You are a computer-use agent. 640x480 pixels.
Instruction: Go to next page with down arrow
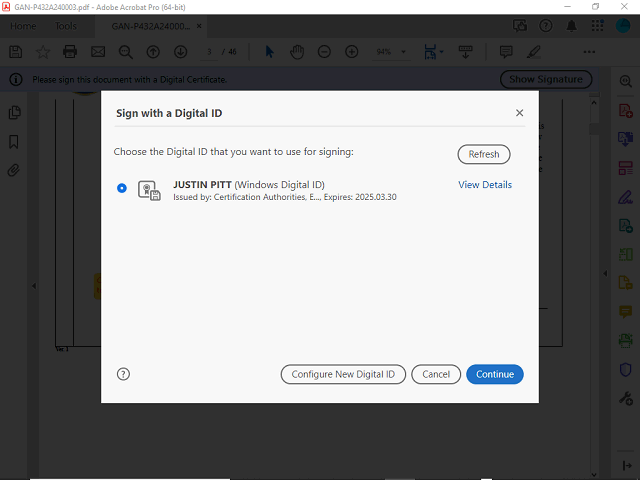pyautogui.click(x=180, y=52)
